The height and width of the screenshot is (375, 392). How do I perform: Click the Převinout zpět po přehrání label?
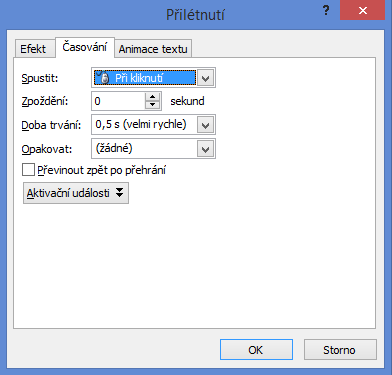[x=101, y=170]
